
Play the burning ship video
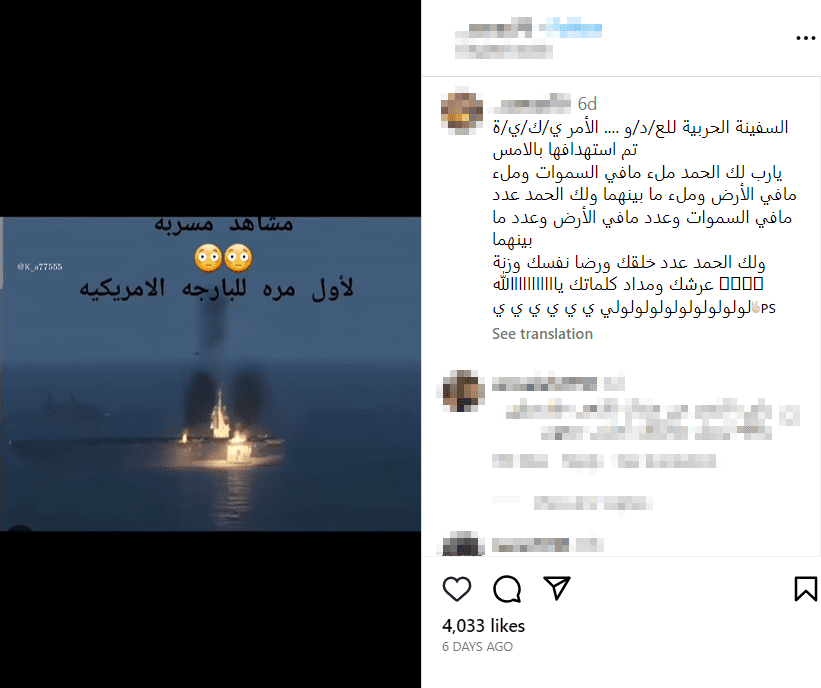click(x=210, y=374)
